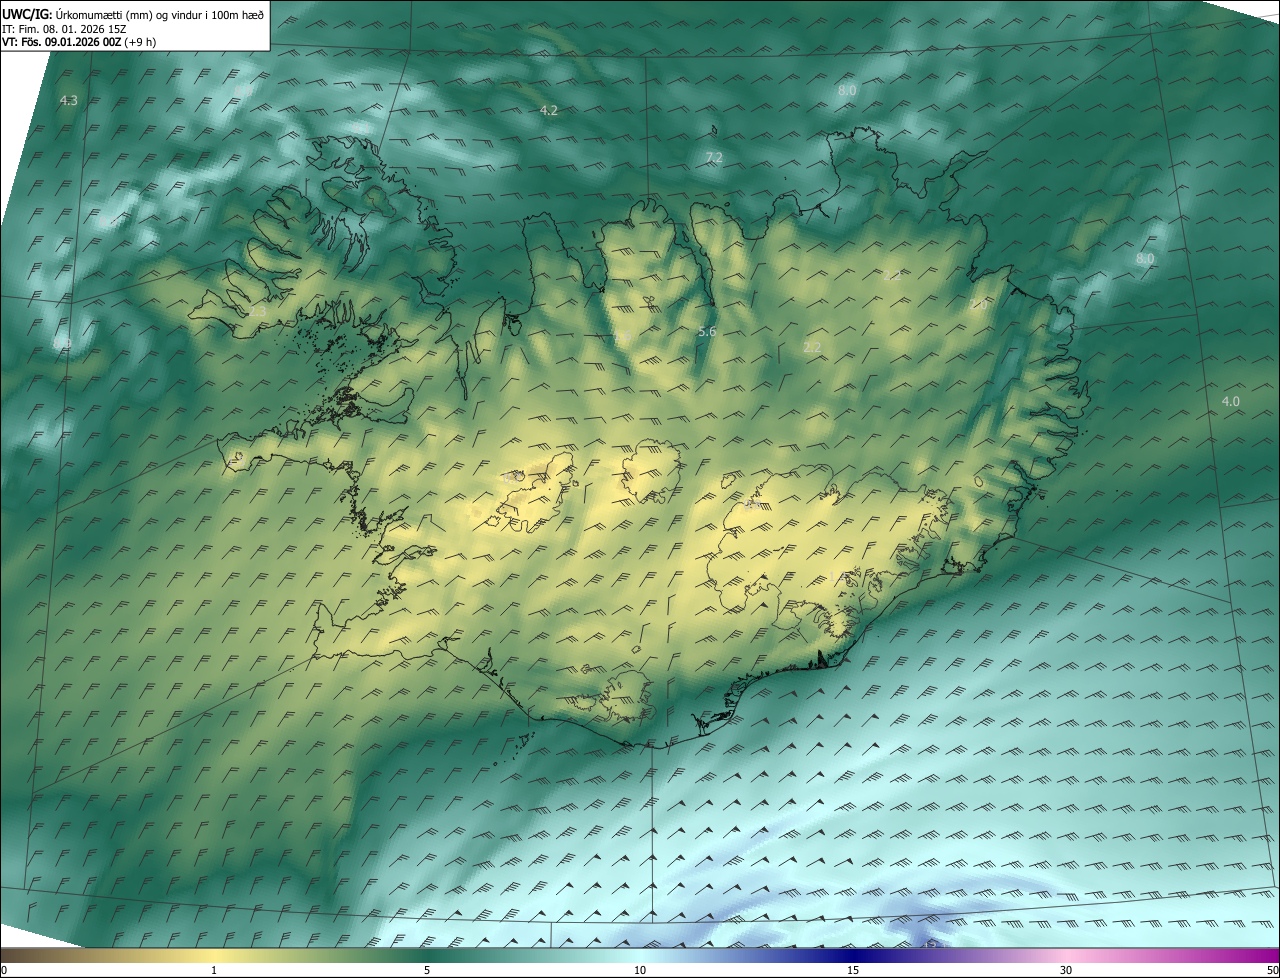This screenshot has height=978, width=1280.
Task: Click the 2.2 value label on the map
Action: [x=812, y=347]
